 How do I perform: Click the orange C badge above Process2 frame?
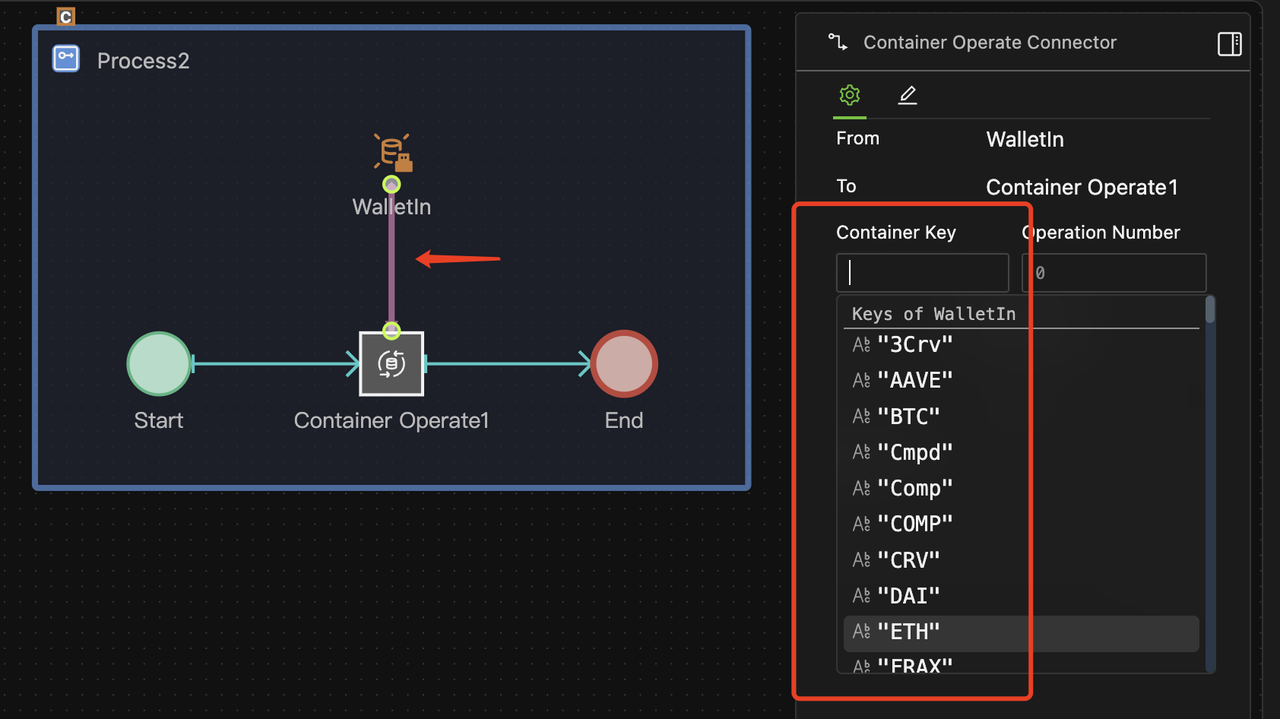click(x=65, y=16)
